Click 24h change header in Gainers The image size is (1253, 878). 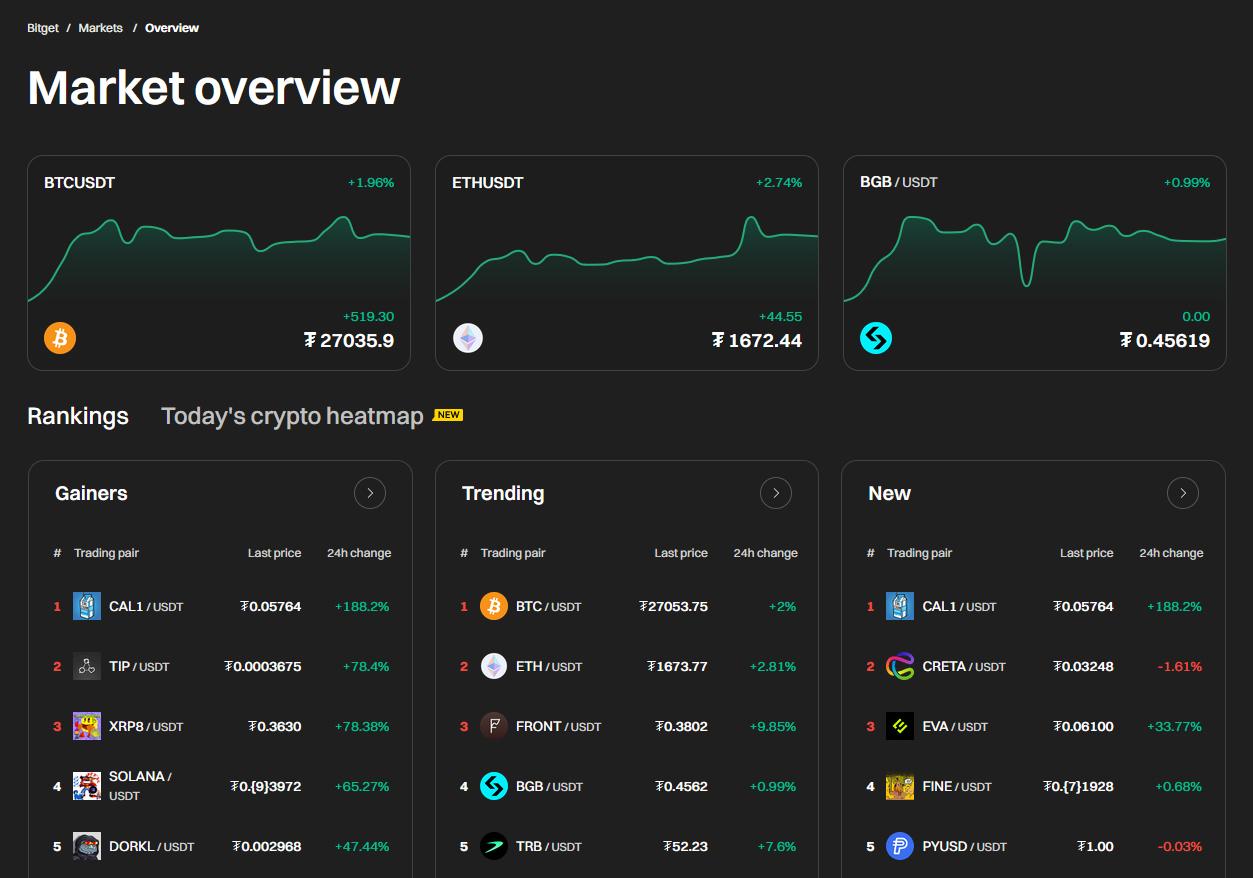359,553
